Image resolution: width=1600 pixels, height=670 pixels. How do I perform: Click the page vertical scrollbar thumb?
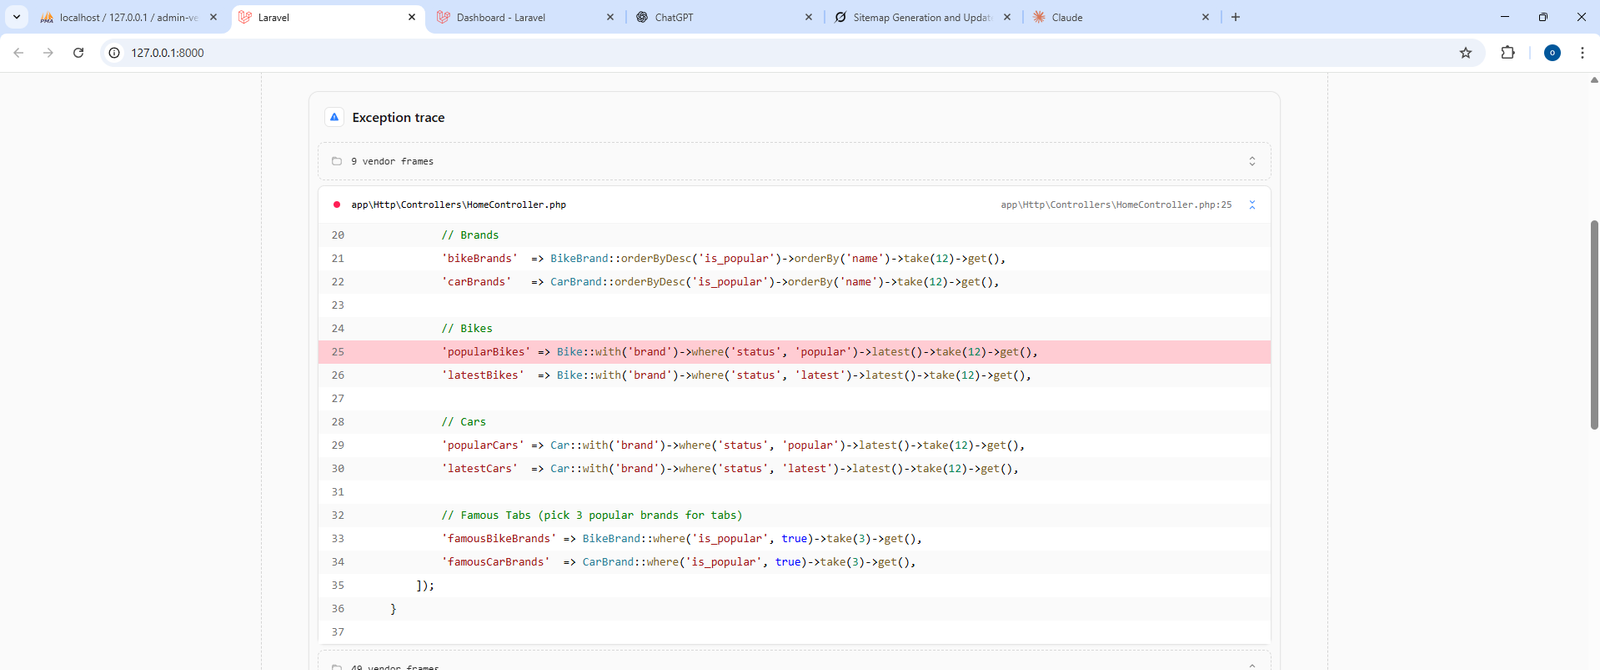tap(1593, 325)
